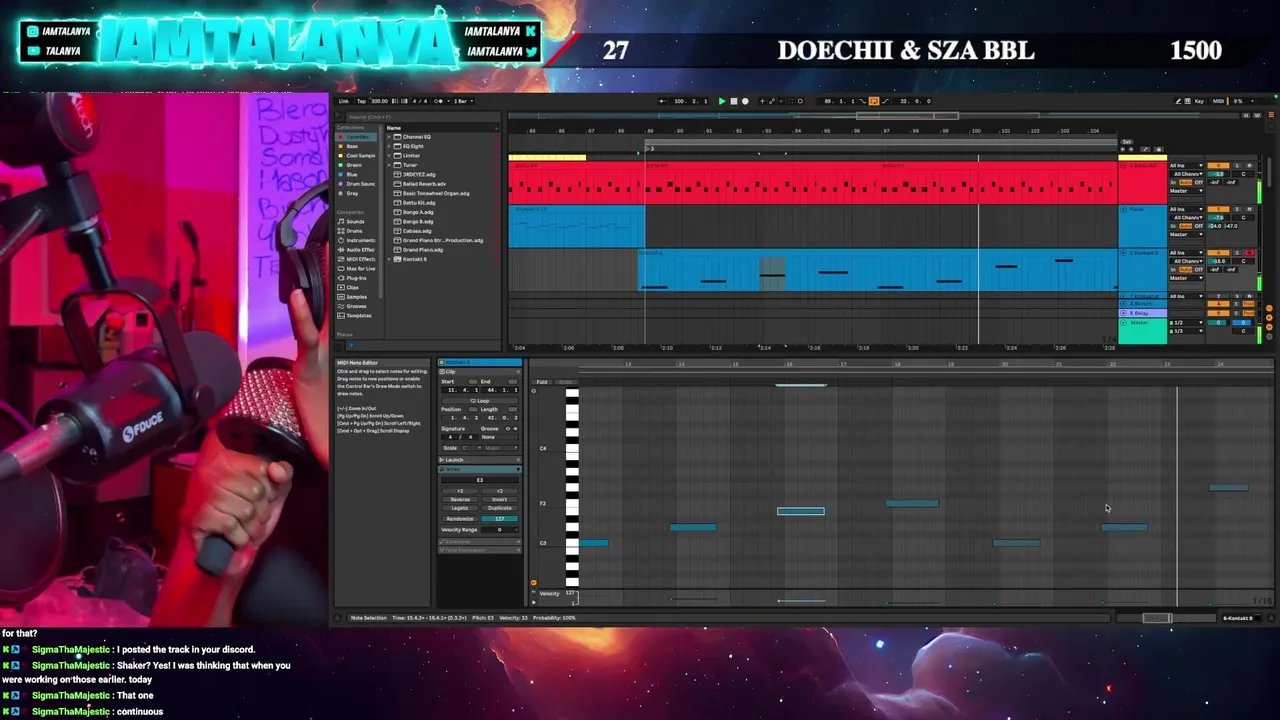1280x720 pixels.
Task: Click the Capture MIDI icon
Action: 791,101
